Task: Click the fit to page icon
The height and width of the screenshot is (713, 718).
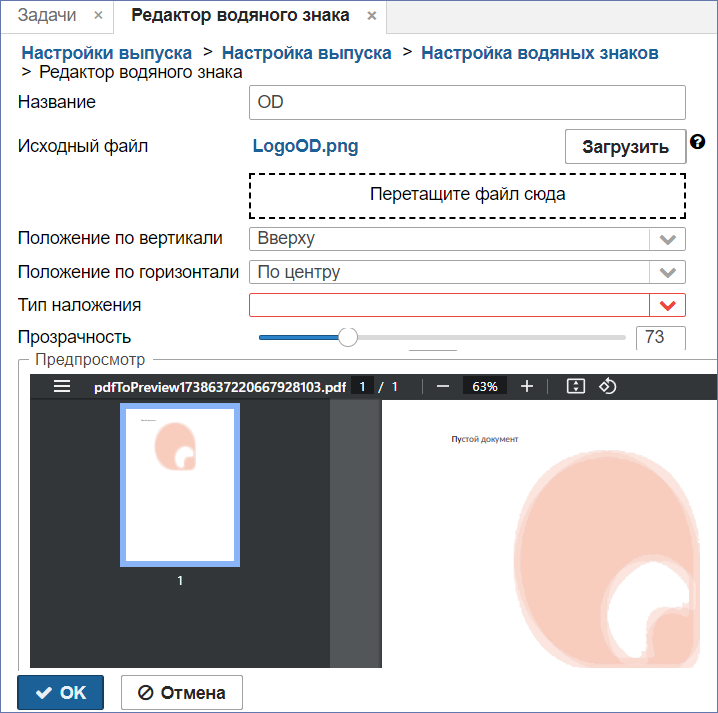Action: point(576,386)
